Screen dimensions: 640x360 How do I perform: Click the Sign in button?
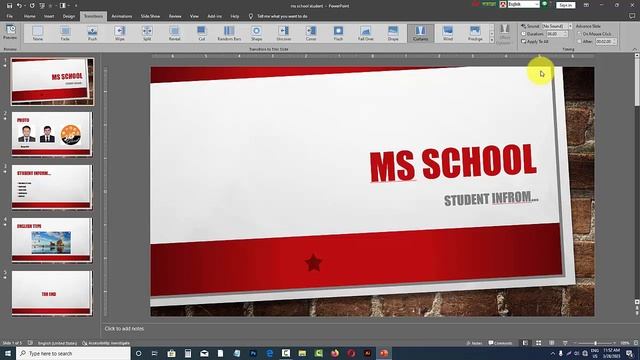point(566,5)
